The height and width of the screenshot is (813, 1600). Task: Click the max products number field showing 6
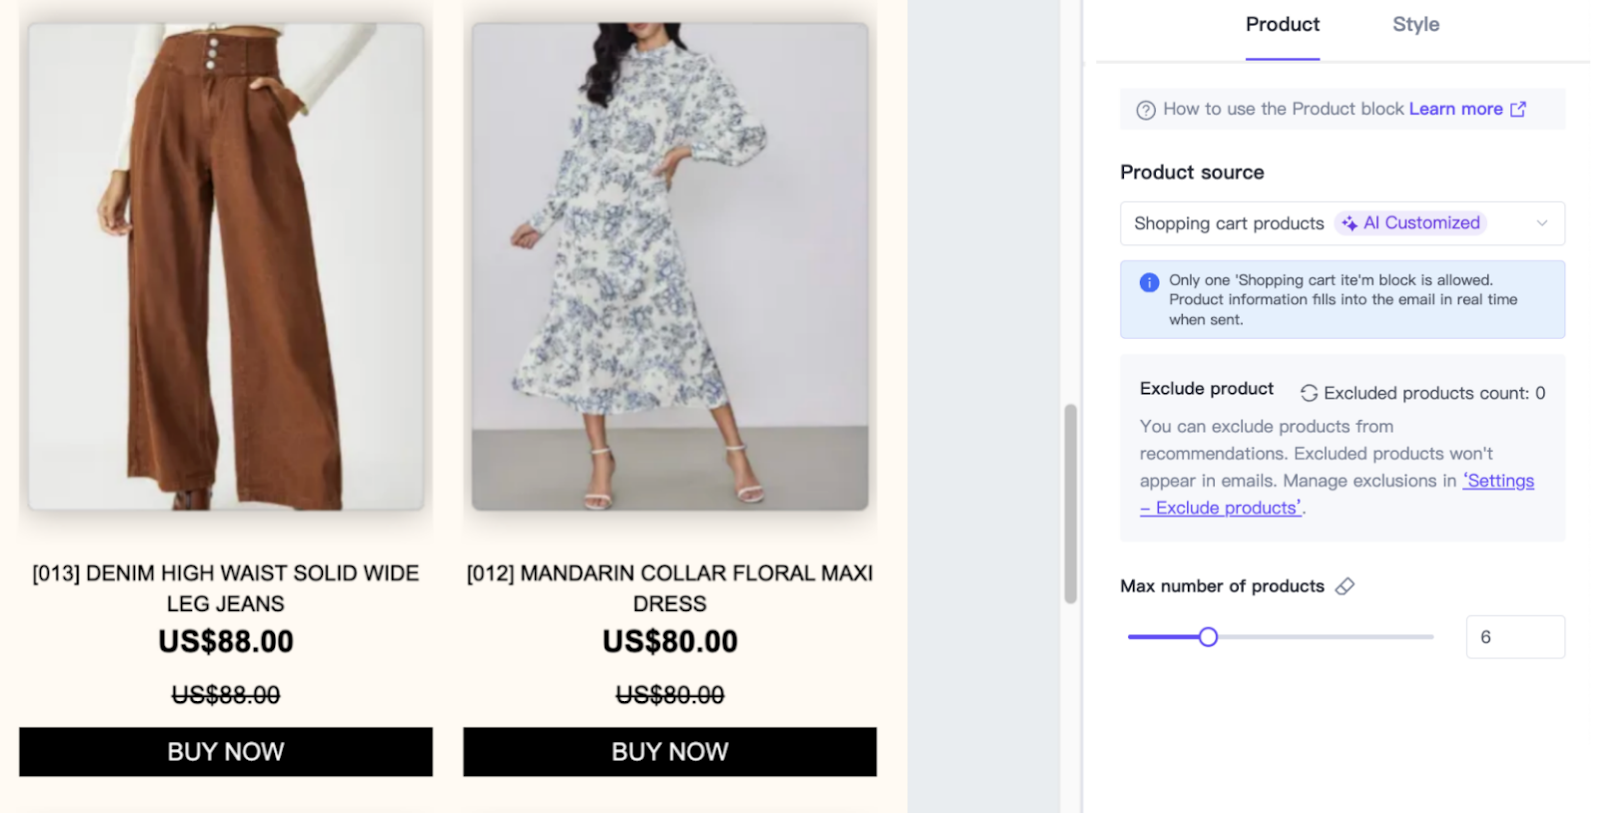(1514, 637)
